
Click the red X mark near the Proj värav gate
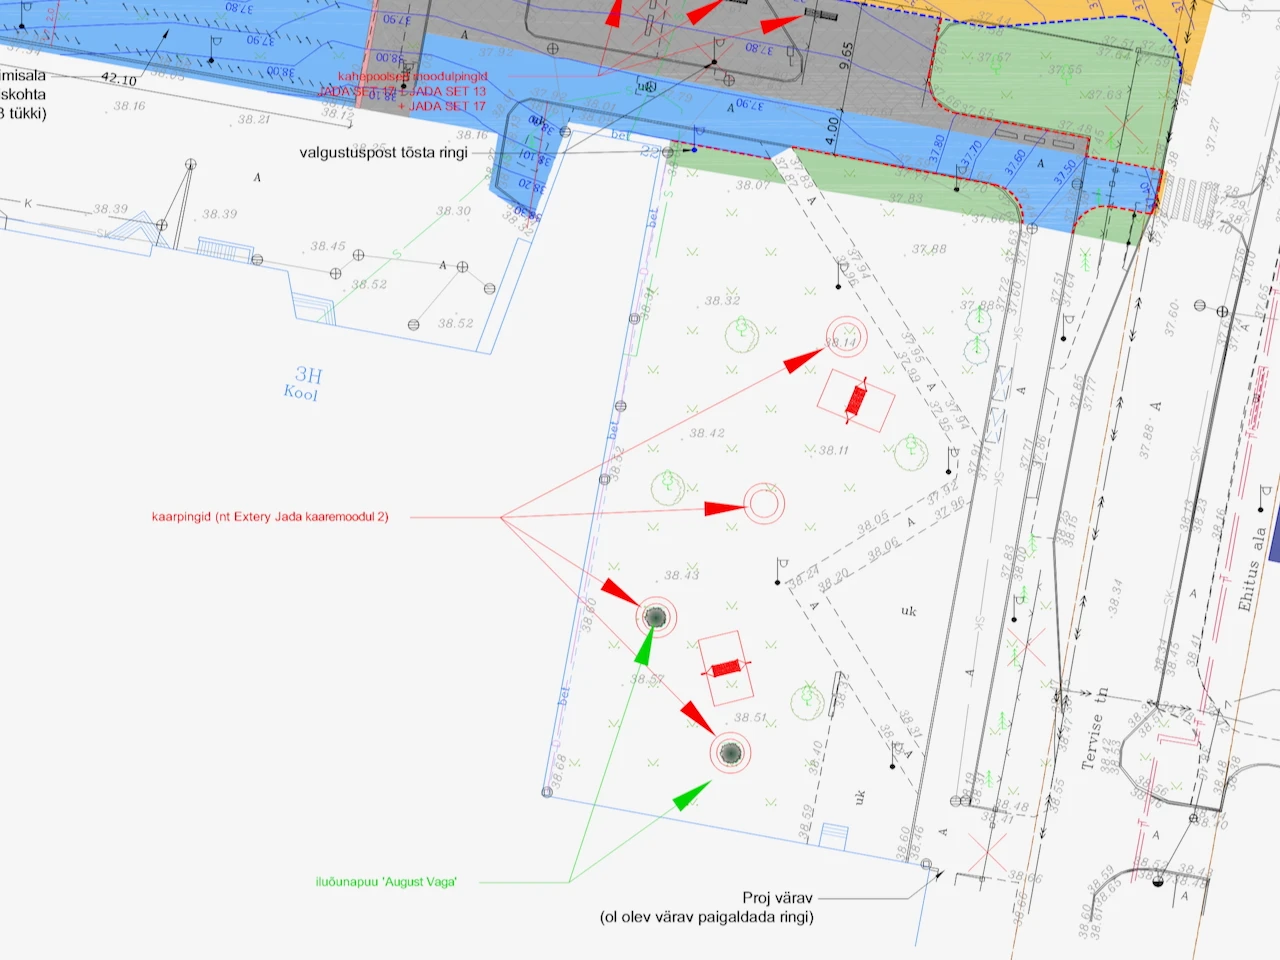tap(987, 853)
